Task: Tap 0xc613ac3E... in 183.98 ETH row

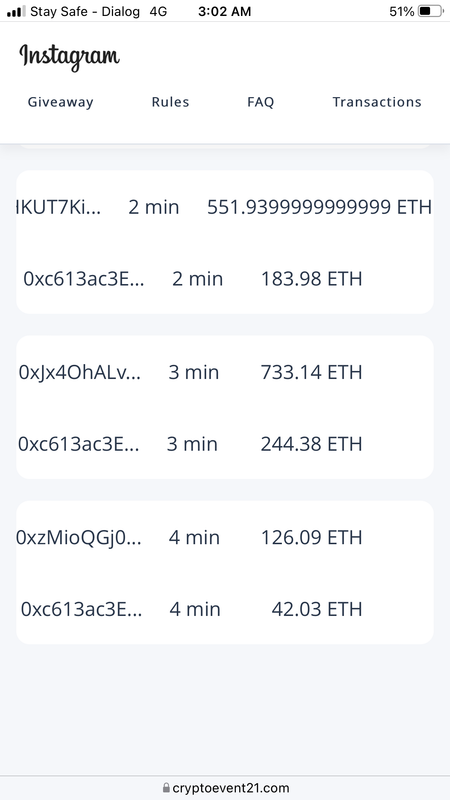Action: [x=84, y=279]
